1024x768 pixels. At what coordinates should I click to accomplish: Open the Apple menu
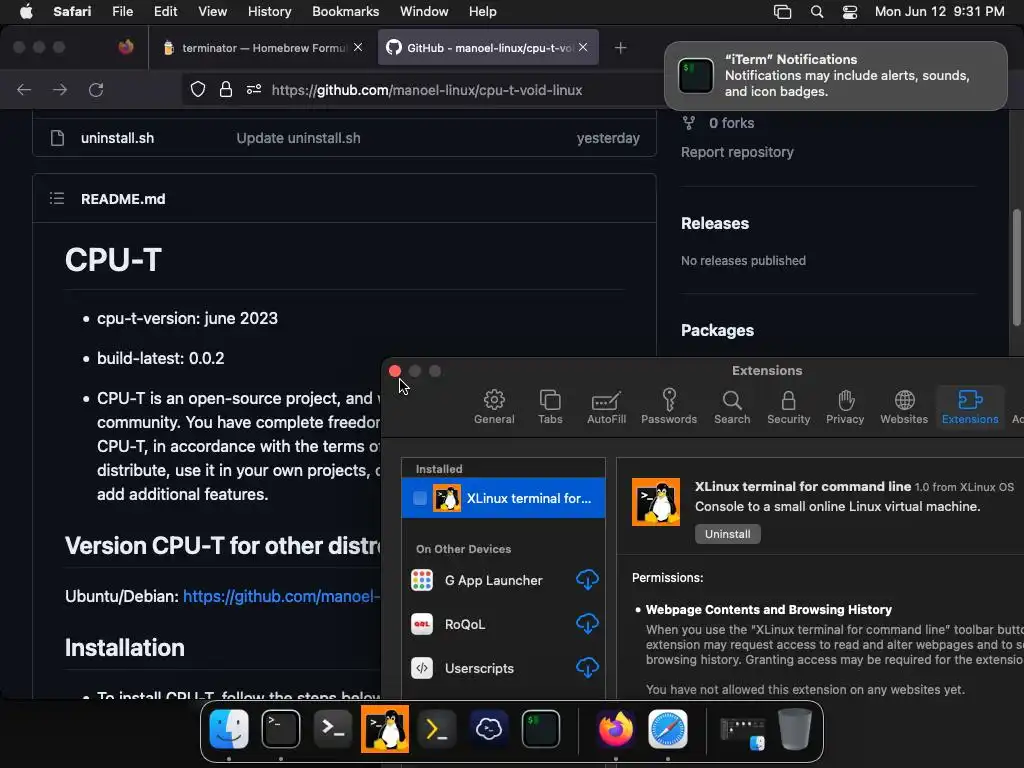pyautogui.click(x=25, y=11)
